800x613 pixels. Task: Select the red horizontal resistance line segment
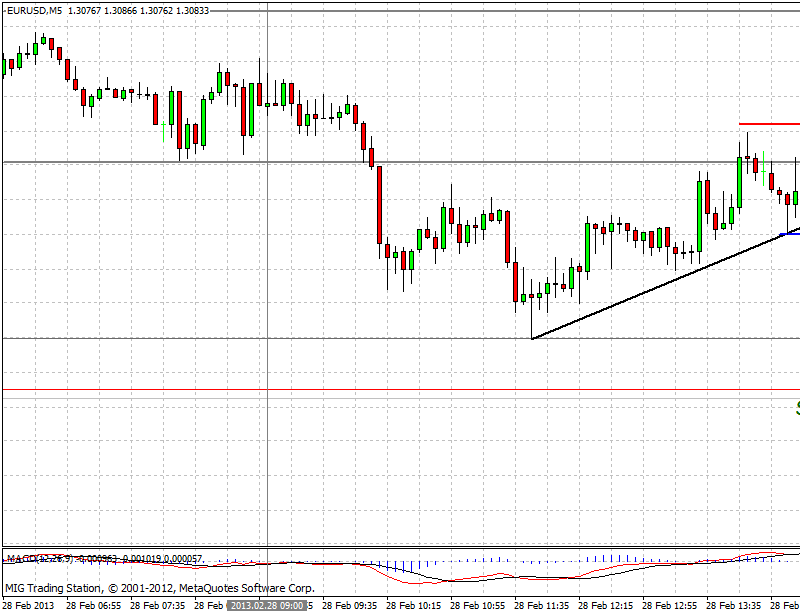click(x=769, y=124)
